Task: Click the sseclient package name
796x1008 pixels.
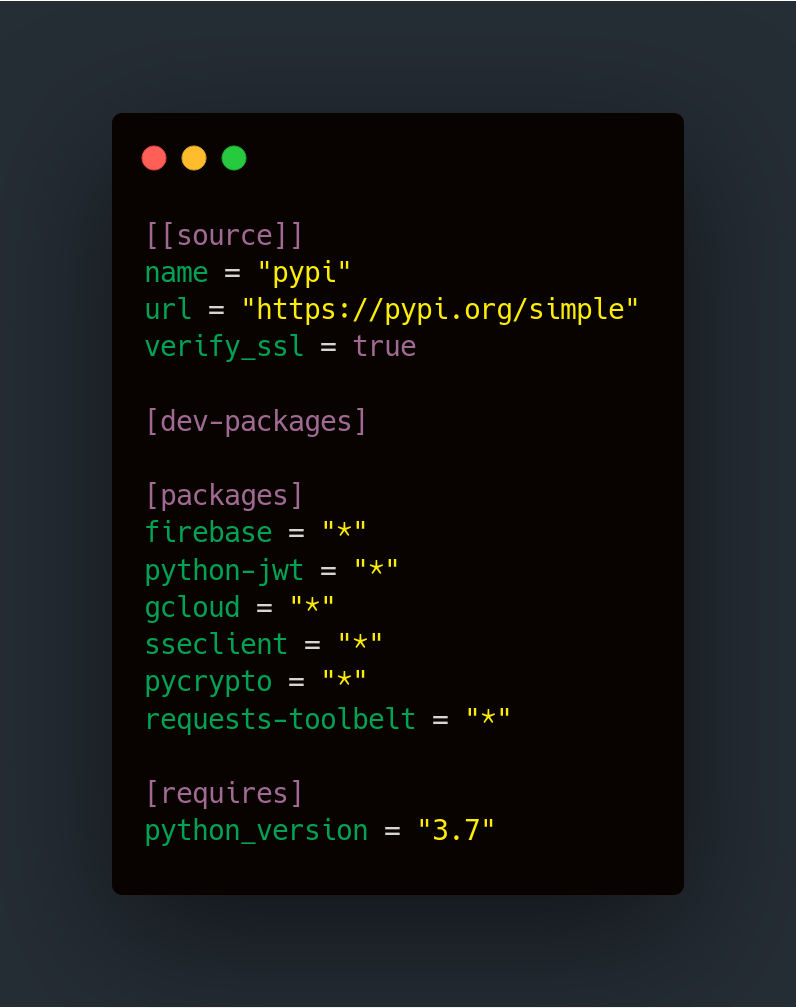Action: [216, 645]
